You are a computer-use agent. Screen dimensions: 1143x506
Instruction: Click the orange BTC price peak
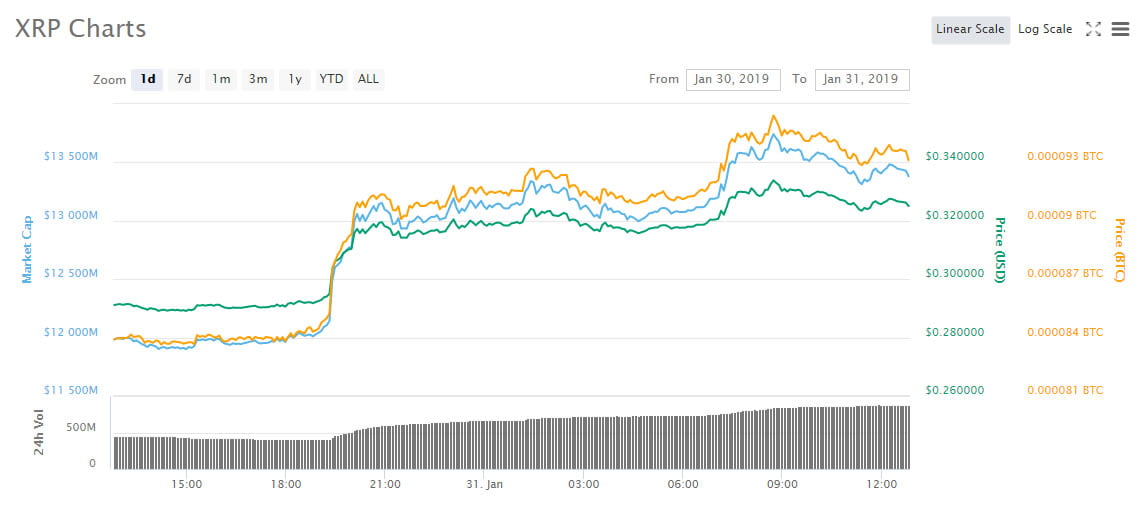pyautogui.click(x=774, y=116)
